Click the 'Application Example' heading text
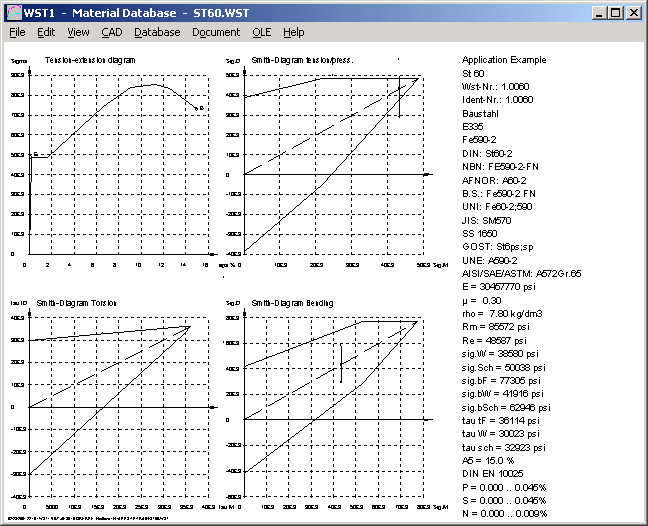Screen dimensions: 648x526 point(504,60)
